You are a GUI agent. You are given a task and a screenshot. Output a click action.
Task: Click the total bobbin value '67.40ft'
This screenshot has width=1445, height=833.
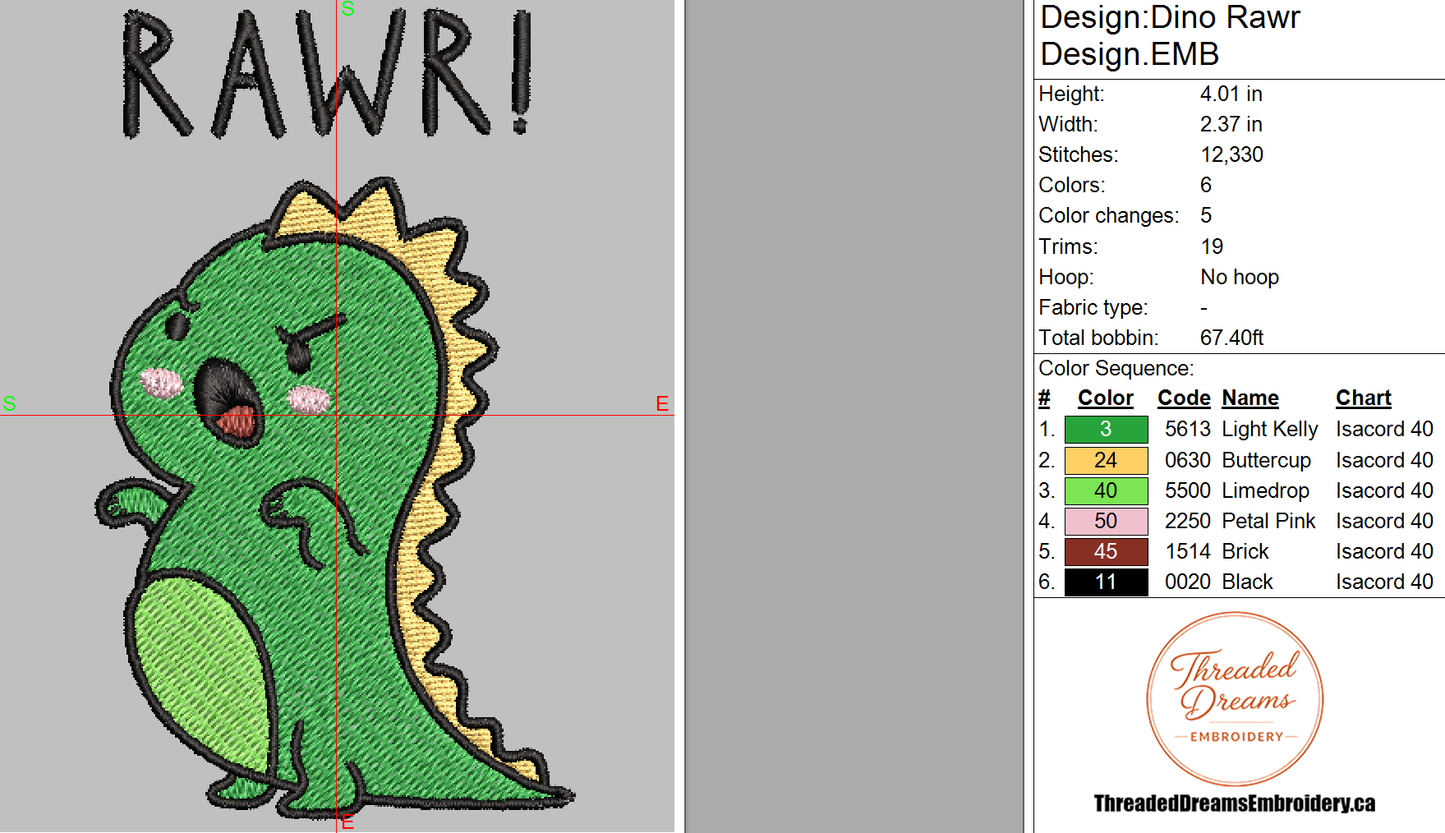pos(1232,338)
